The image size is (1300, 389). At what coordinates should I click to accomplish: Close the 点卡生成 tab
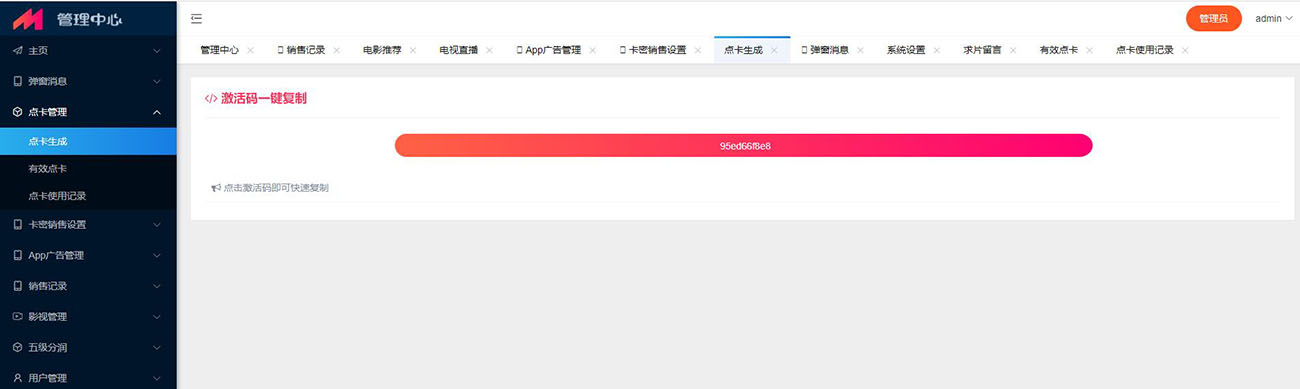[x=774, y=50]
